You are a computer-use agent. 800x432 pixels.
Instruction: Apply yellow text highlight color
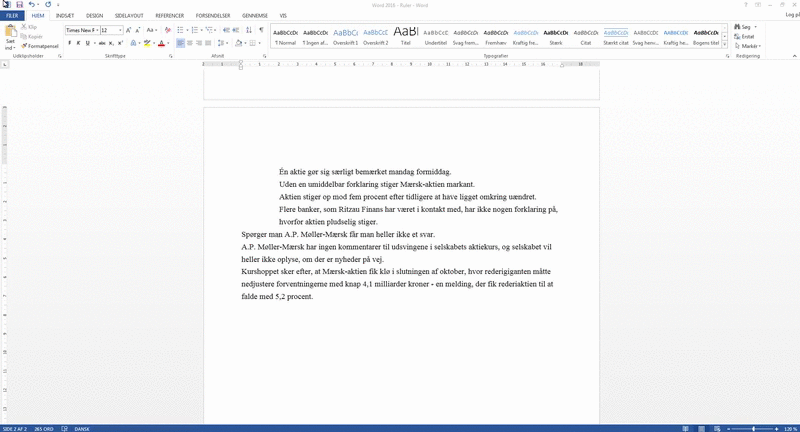tap(147, 44)
